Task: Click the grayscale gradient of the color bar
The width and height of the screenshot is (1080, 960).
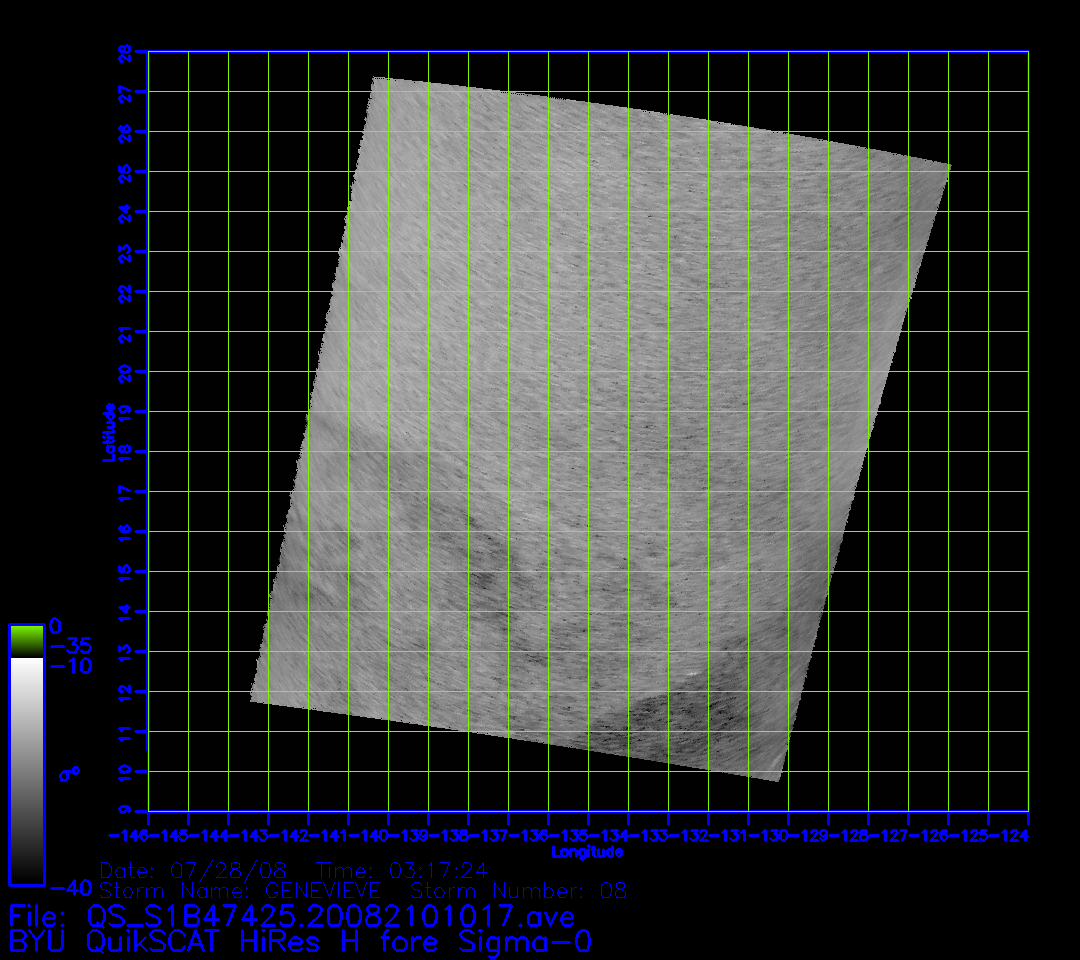Action: click(x=26, y=770)
